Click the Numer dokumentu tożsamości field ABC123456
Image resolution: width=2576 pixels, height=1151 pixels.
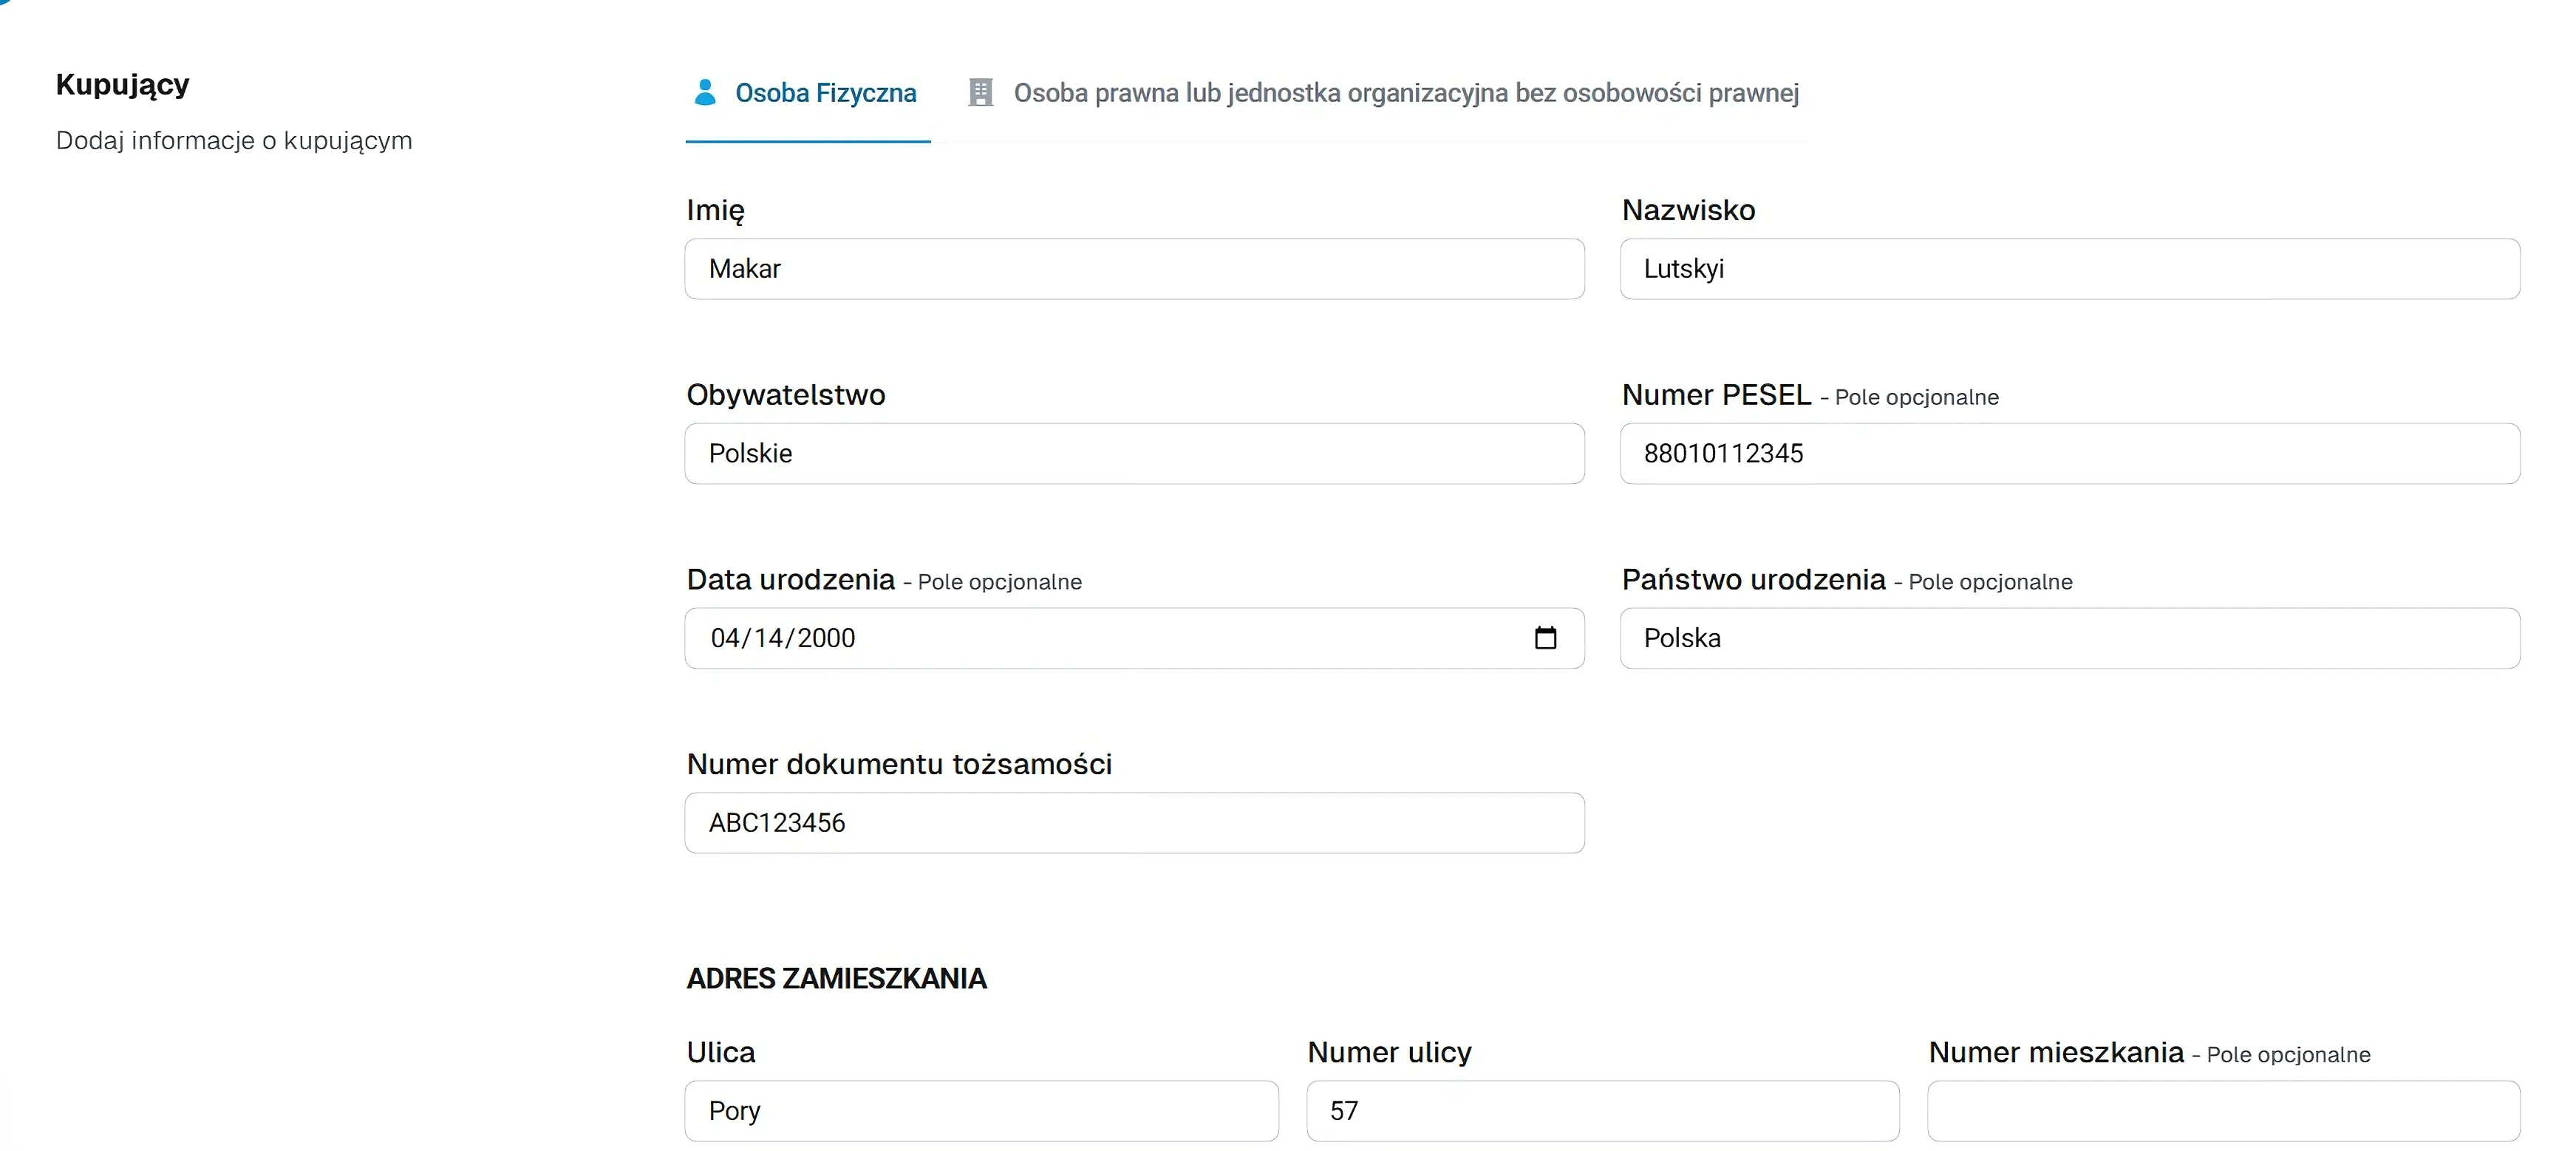point(1135,822)
